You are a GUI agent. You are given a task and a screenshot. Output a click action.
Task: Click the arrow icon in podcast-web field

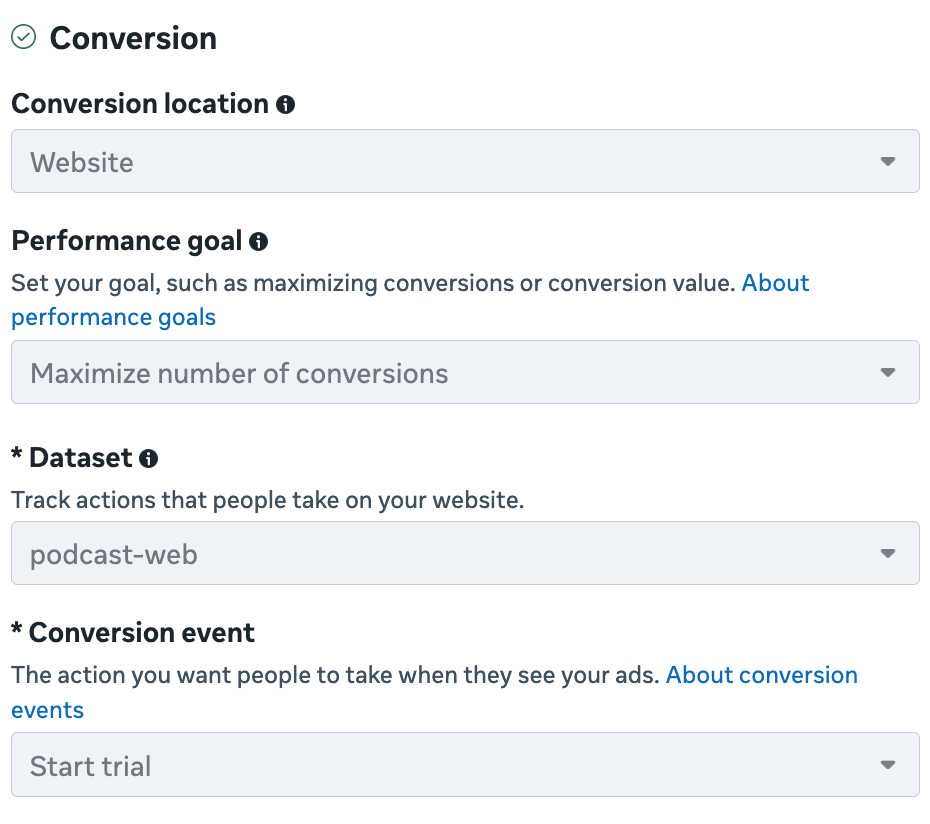pyautogui.click(x=887, y=553)
